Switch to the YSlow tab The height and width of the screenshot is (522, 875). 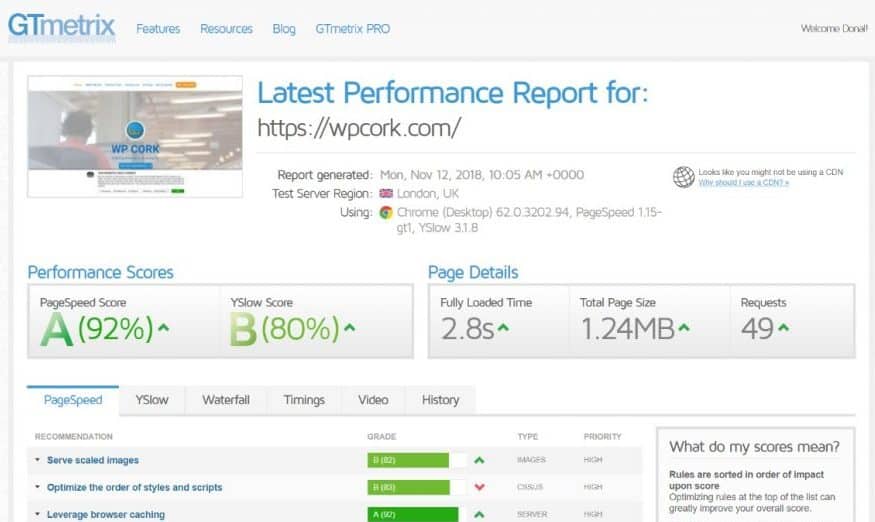tap(152, 400)
